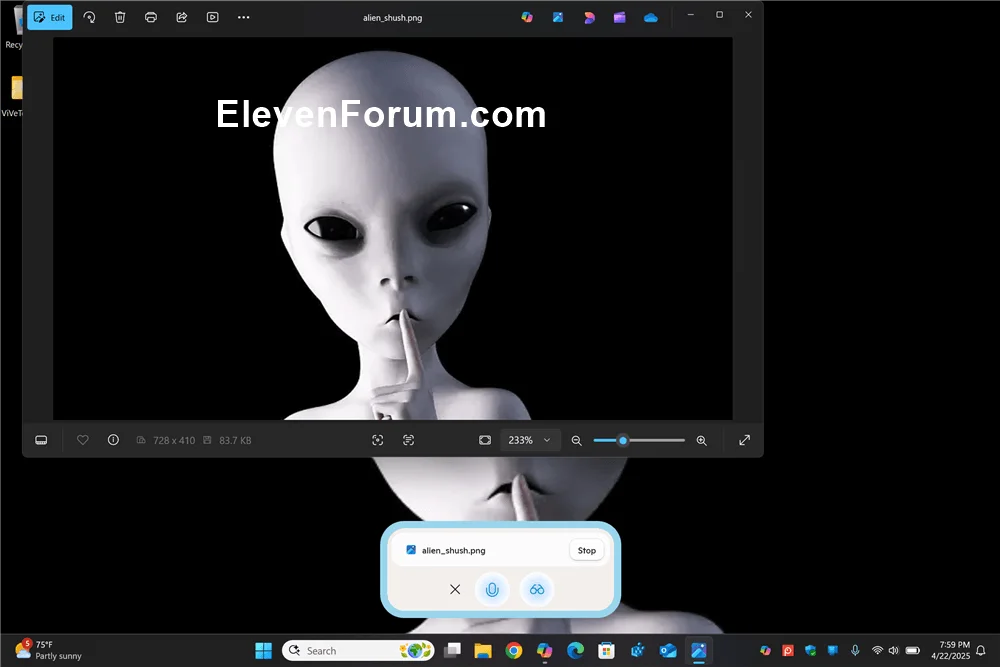Image resolution: width=1000 pixels, height=667 pixels.
Task: Close the Copilot sharing panel with X
Action: [x=455, y=589]
